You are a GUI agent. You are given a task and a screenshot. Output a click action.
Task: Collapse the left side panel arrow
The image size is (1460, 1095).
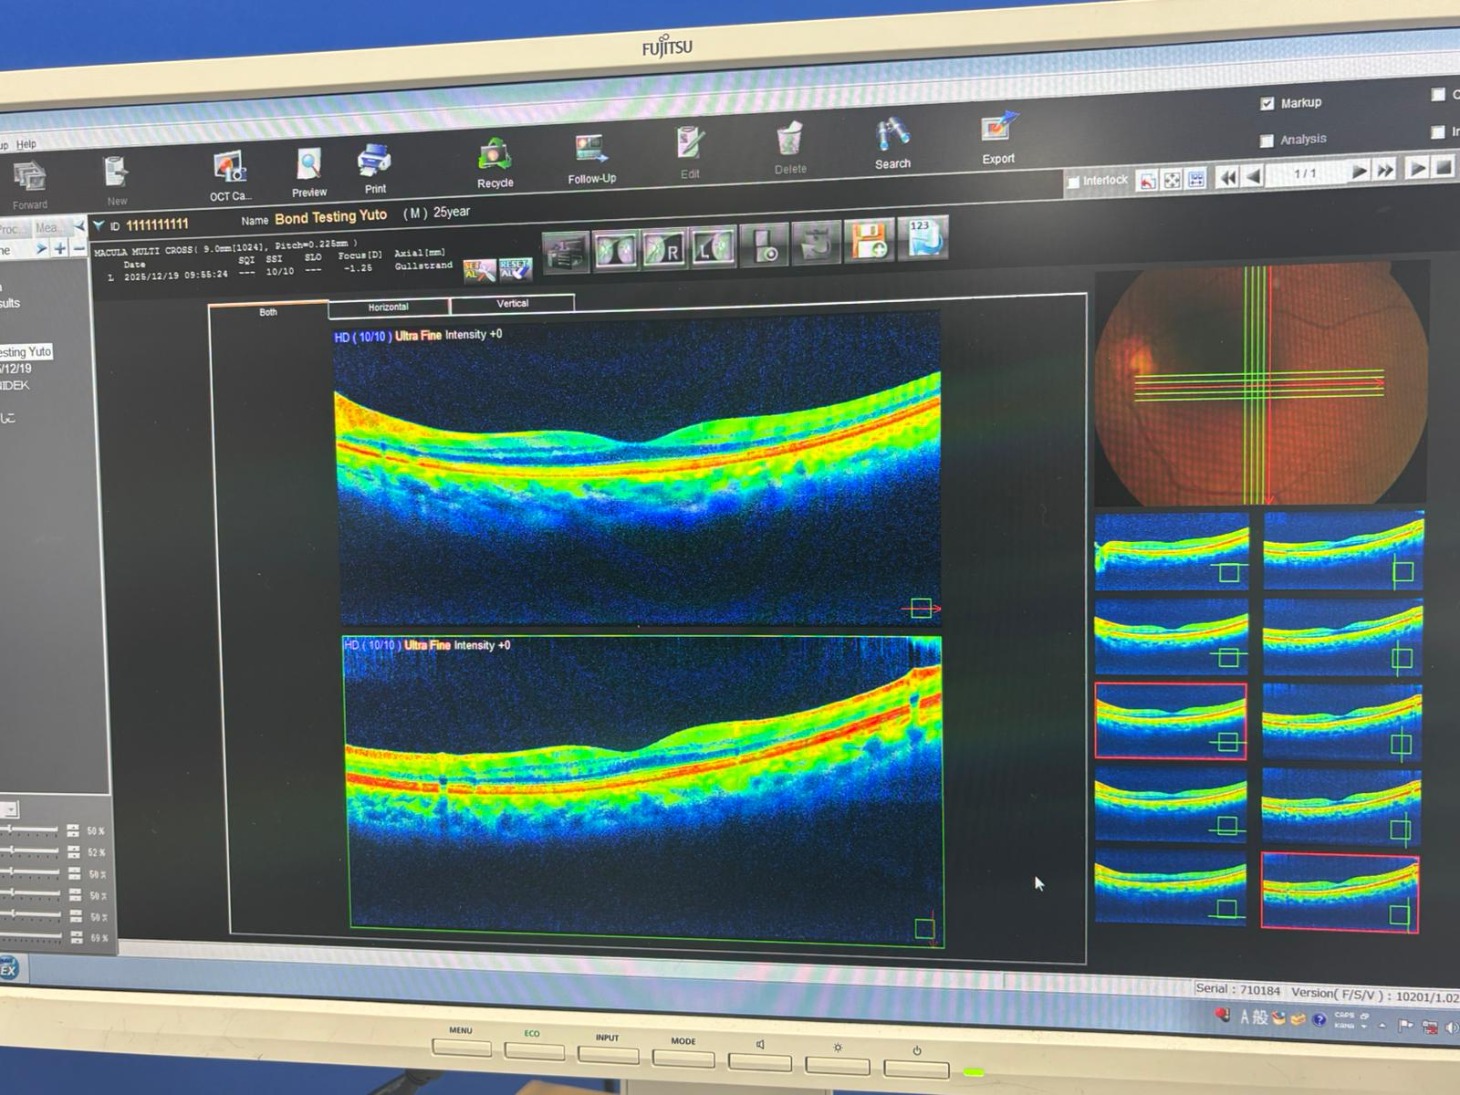point(79,227)
